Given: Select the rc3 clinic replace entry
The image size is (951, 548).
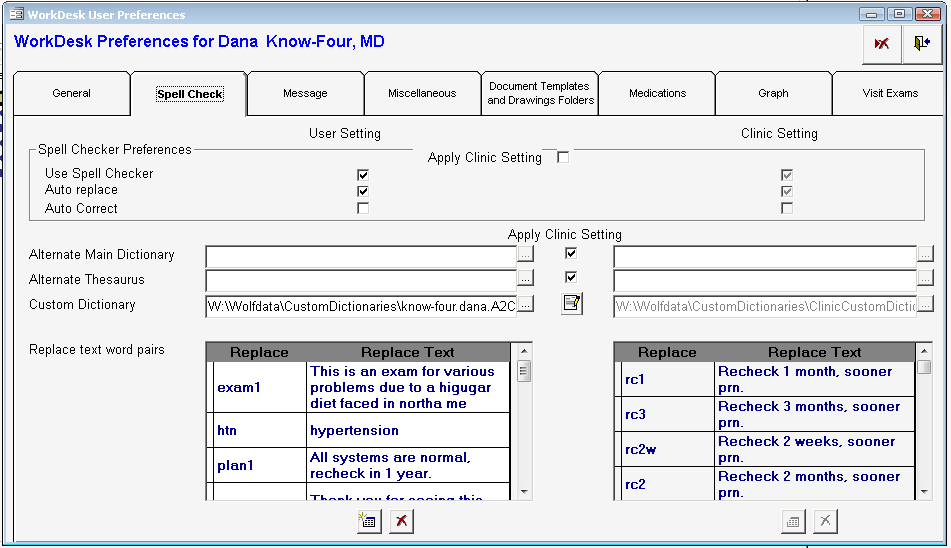Looking at the screenshot, I should pos(668,415).
